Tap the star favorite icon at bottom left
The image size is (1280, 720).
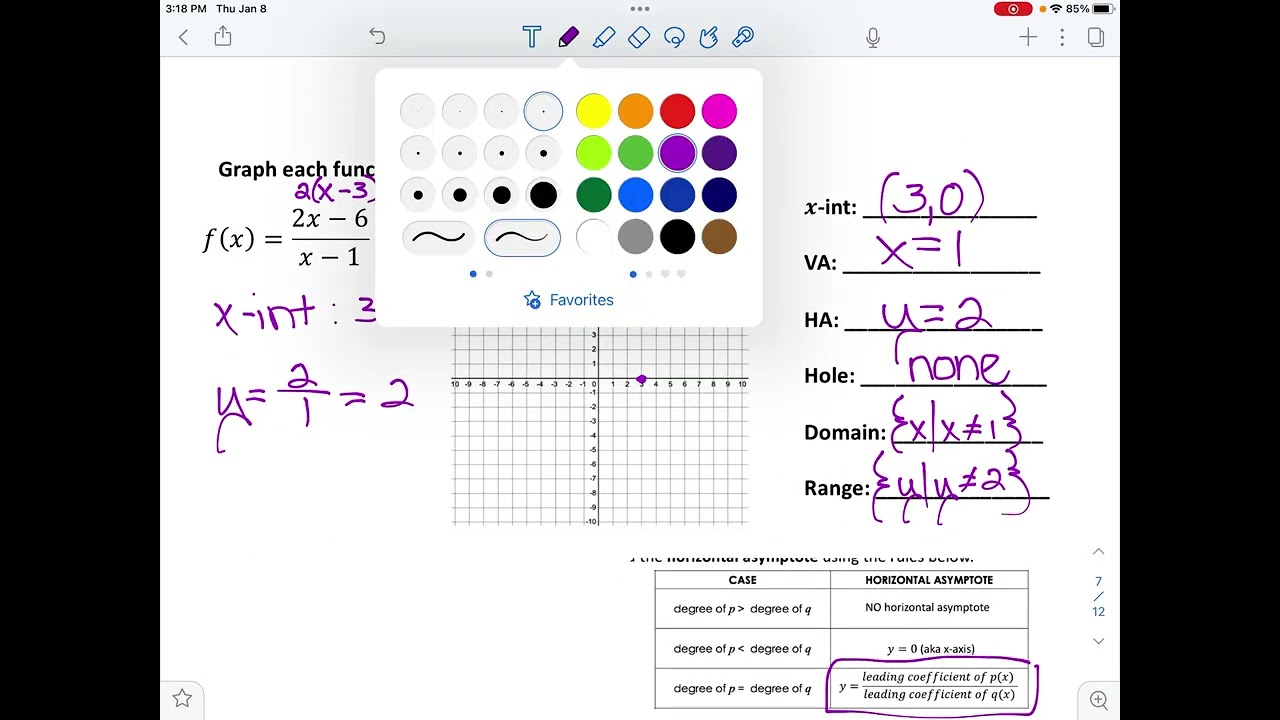[182, 698]
